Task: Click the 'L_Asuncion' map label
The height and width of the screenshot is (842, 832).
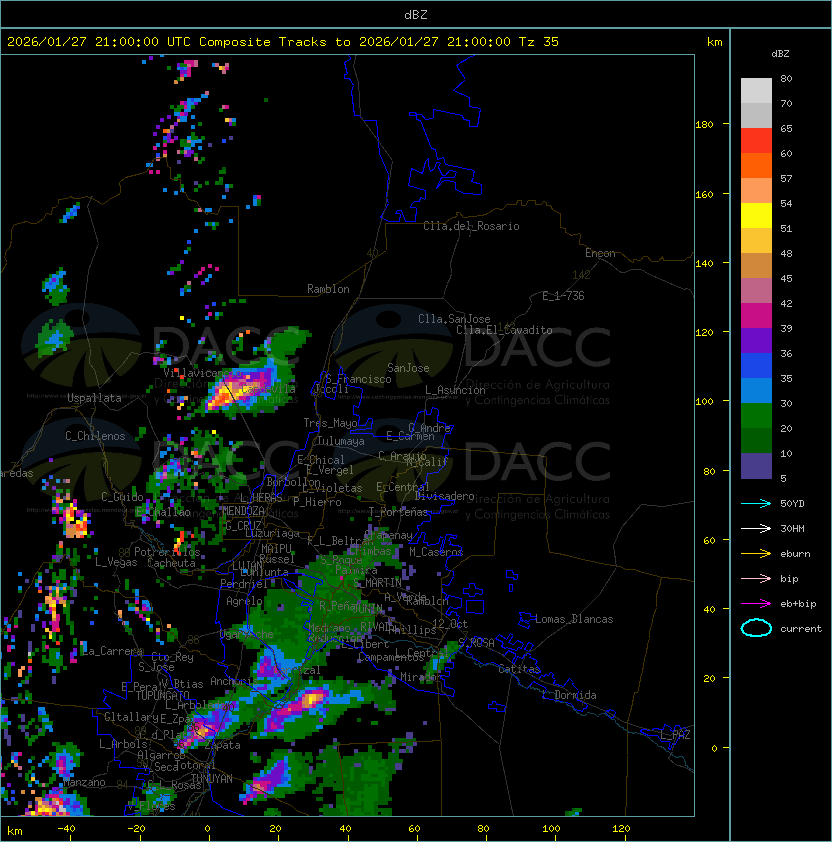Action: point(455,390)
